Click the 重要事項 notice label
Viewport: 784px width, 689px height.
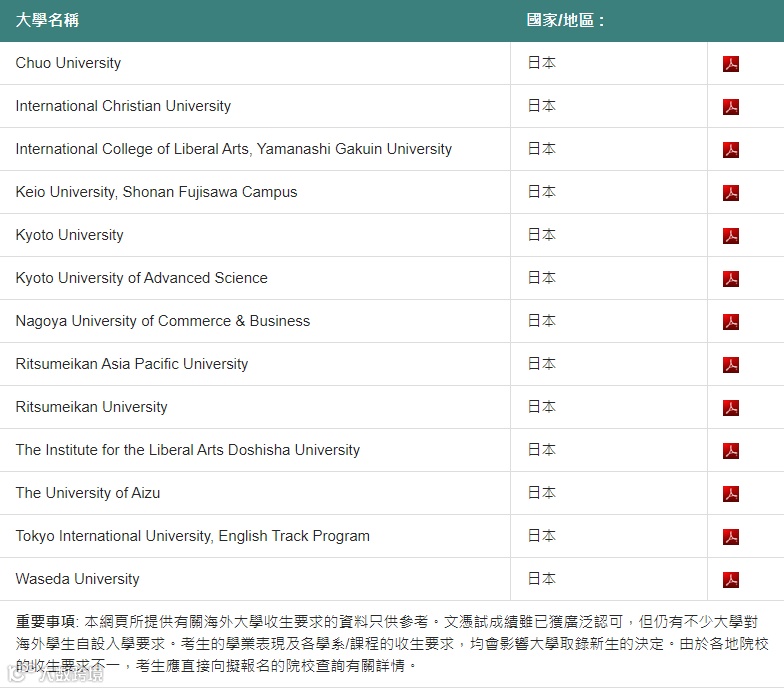click(46, 622)
